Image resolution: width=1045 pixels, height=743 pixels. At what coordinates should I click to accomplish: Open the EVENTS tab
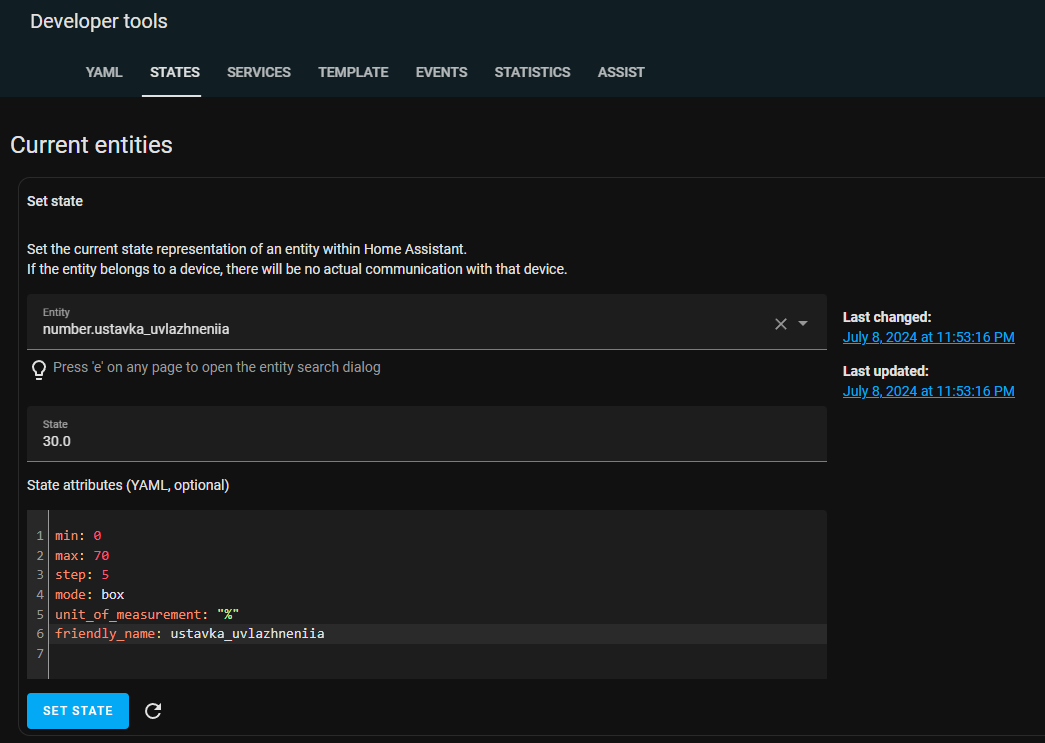(441, 72)
